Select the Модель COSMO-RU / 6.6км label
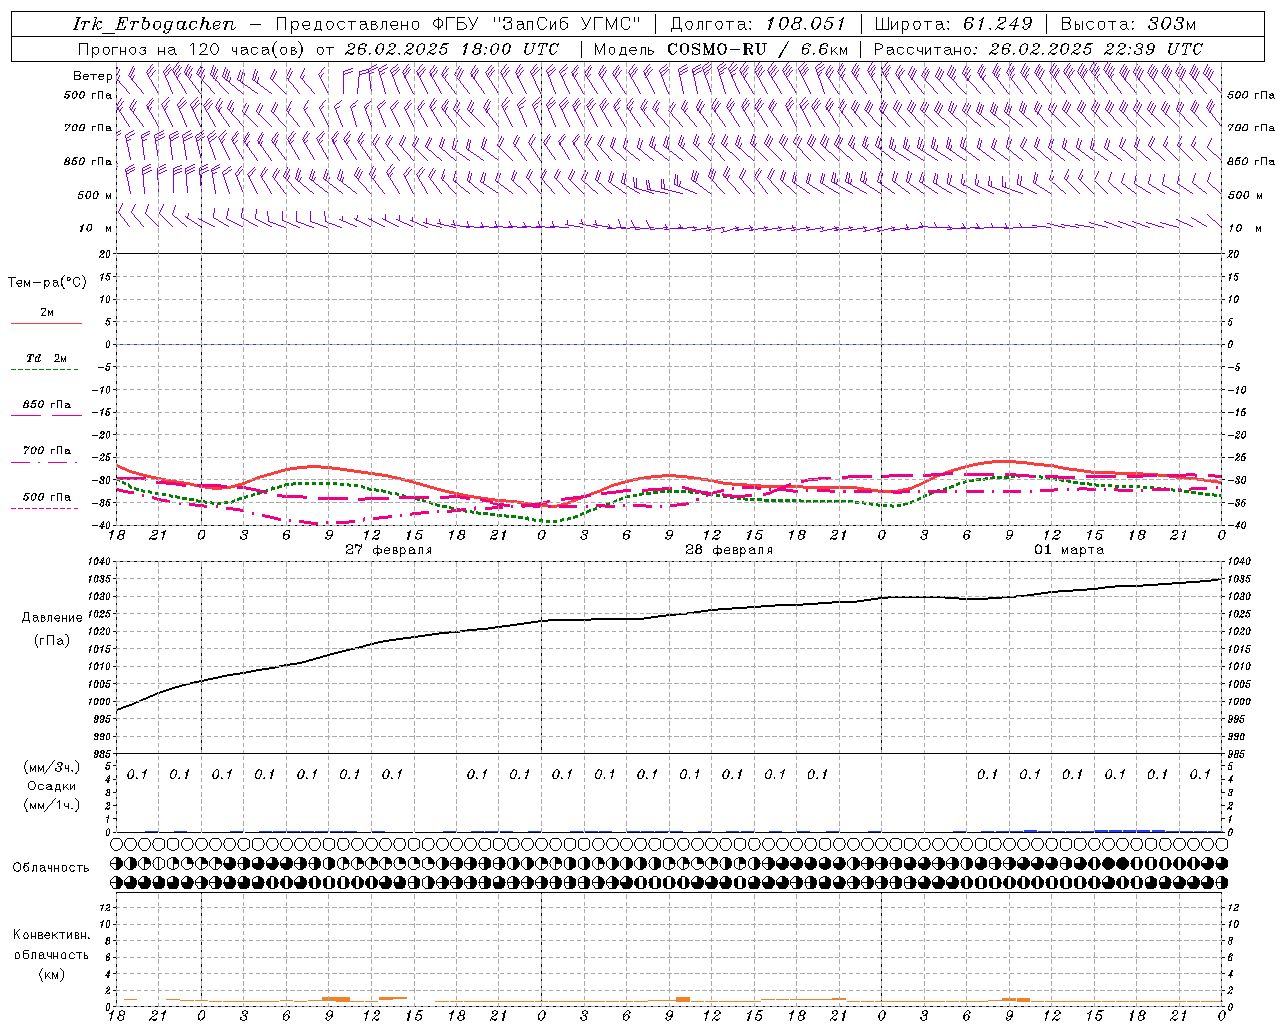1280x1024 pixels. click(x=720, y=49)
